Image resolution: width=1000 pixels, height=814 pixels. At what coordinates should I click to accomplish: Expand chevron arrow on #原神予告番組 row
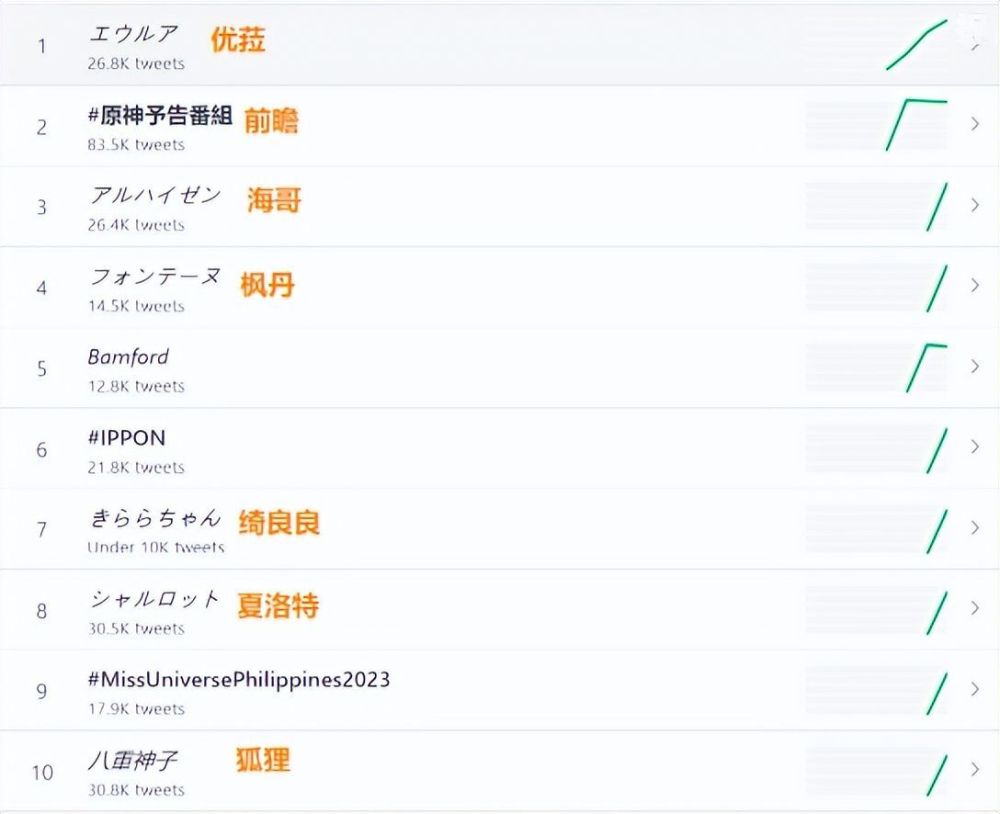click(975, 125)
